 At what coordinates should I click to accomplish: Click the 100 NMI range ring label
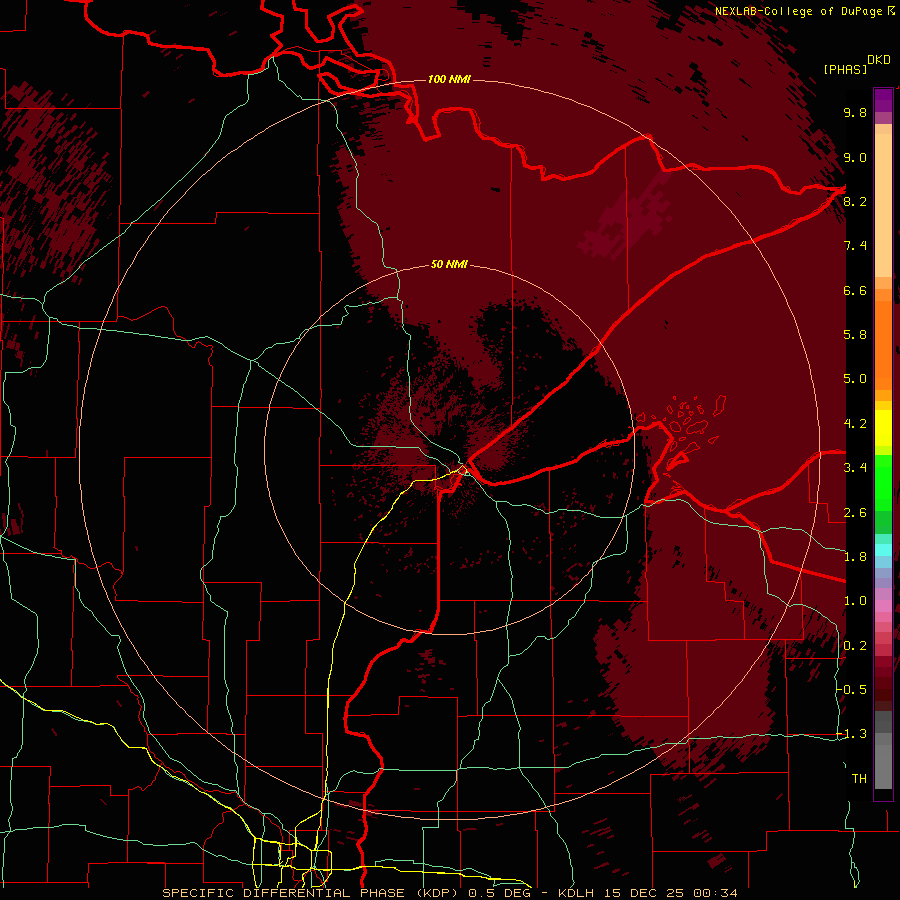[449, 79]
